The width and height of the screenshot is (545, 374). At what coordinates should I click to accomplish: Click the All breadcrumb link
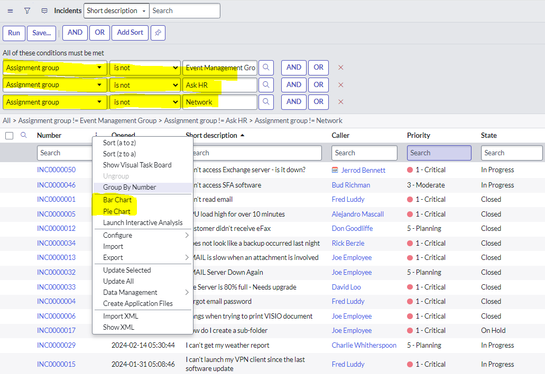pos(6,121)
